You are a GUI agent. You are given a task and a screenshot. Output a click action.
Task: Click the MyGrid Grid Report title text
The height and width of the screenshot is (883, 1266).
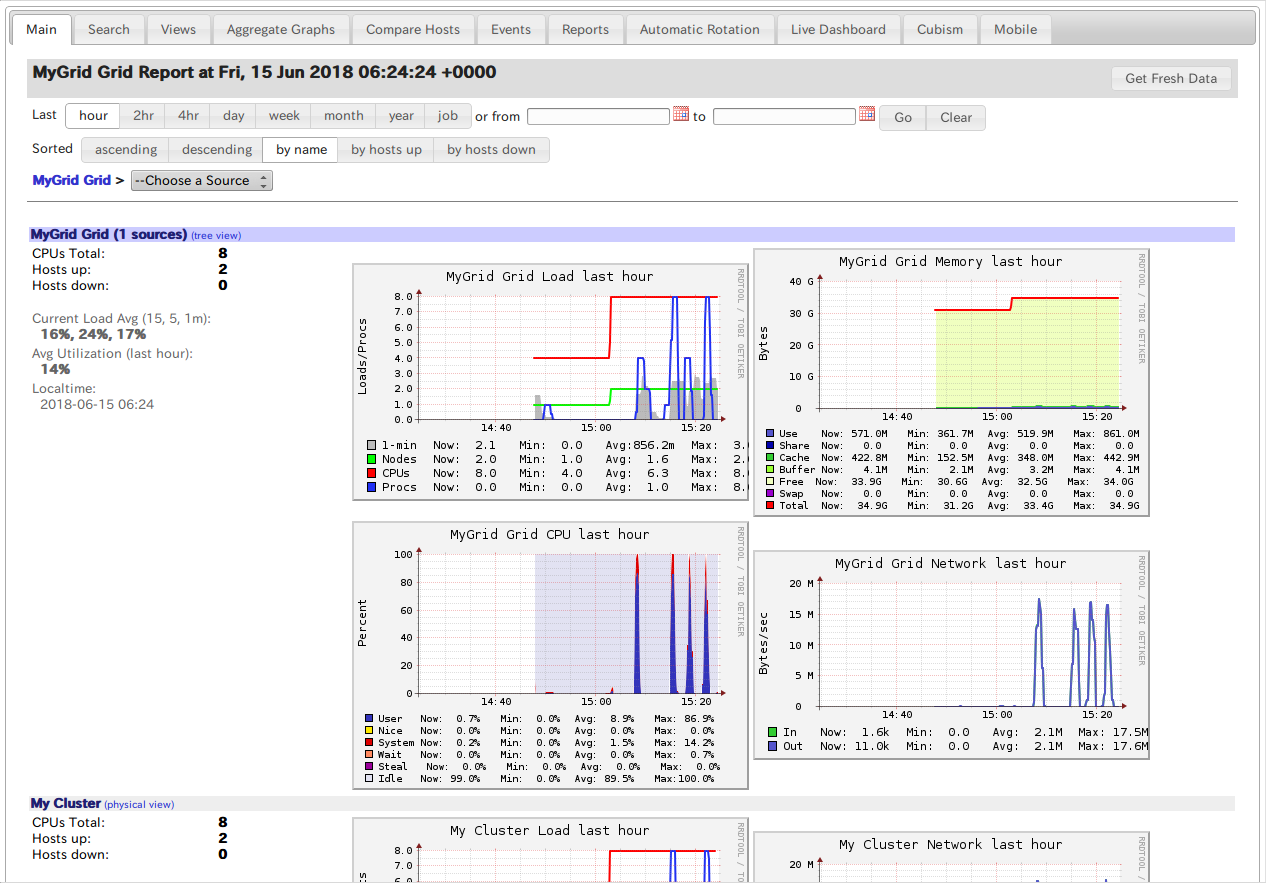pos(264,72)
